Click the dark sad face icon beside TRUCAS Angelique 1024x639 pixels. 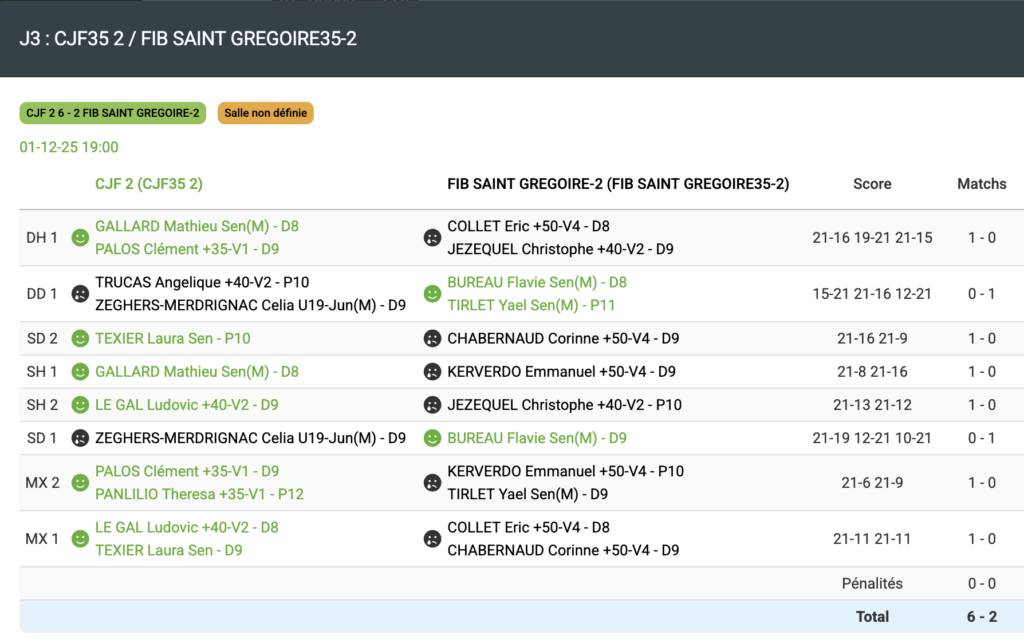click(x=80, y=294)
